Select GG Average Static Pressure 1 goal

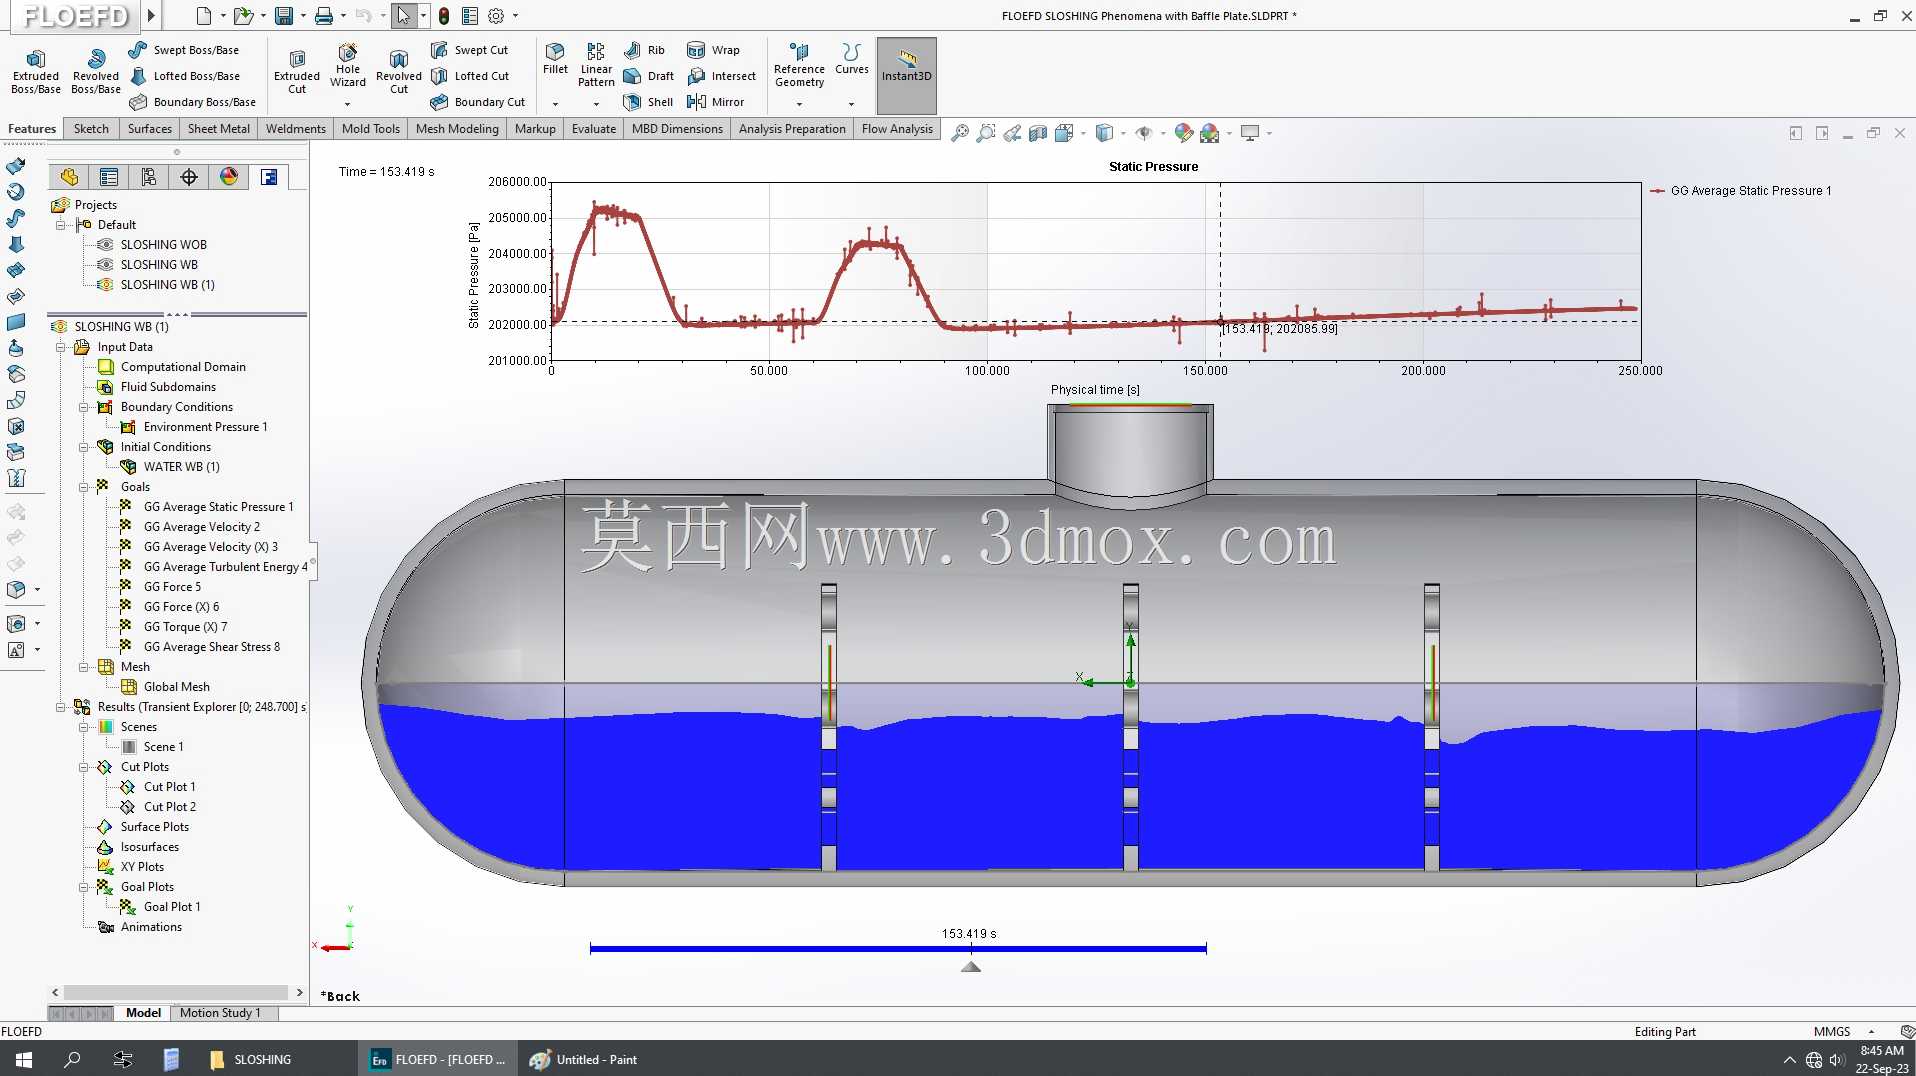(218, 507)
